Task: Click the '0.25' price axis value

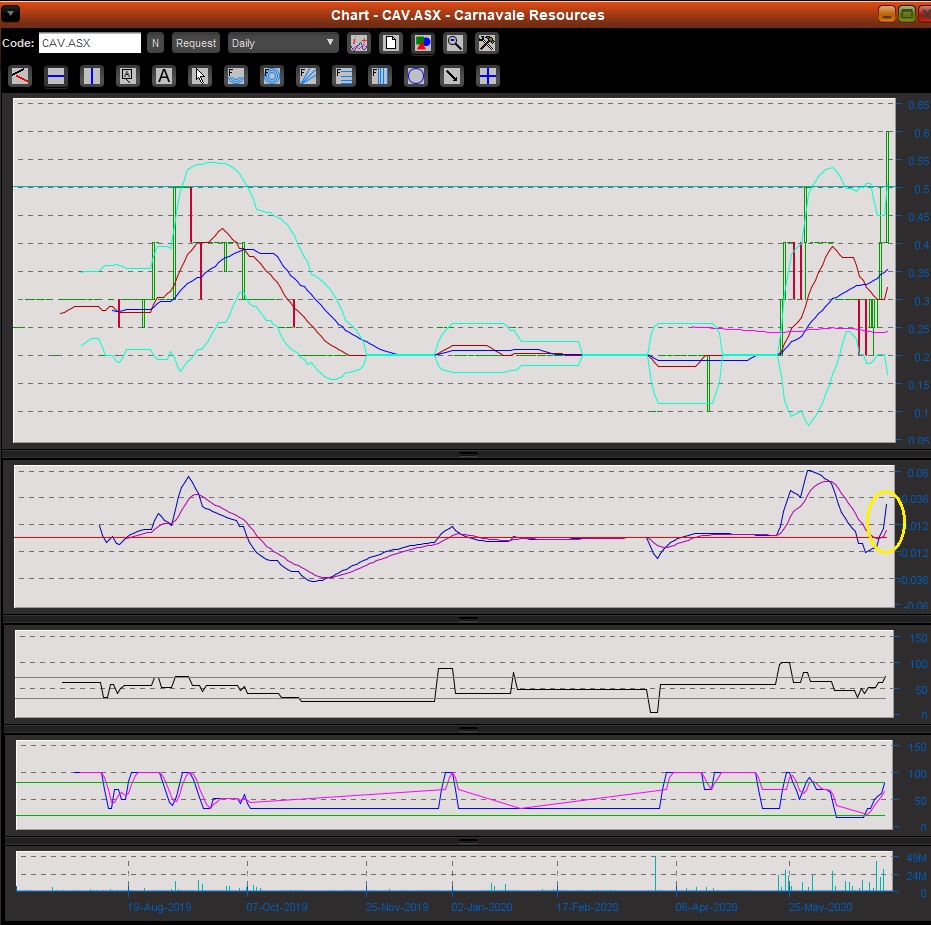Action: click(x=919, y=328)
